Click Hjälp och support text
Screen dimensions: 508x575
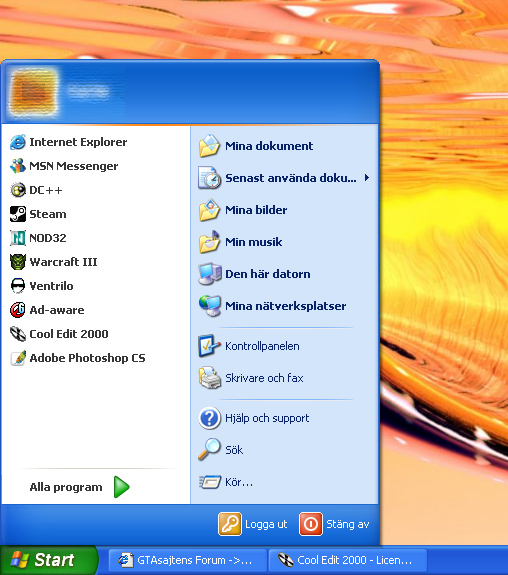point(267,418)
